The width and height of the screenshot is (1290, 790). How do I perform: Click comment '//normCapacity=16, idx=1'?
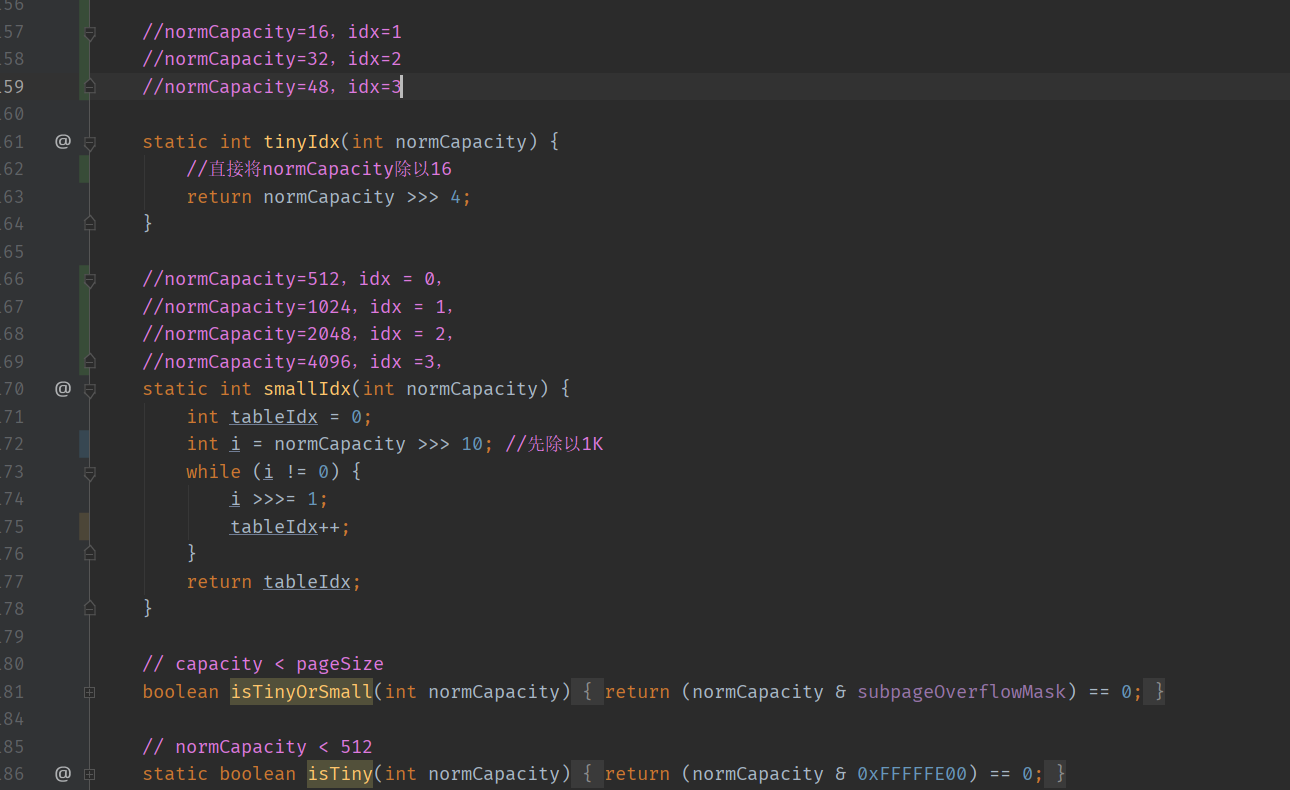coord(272,32)
